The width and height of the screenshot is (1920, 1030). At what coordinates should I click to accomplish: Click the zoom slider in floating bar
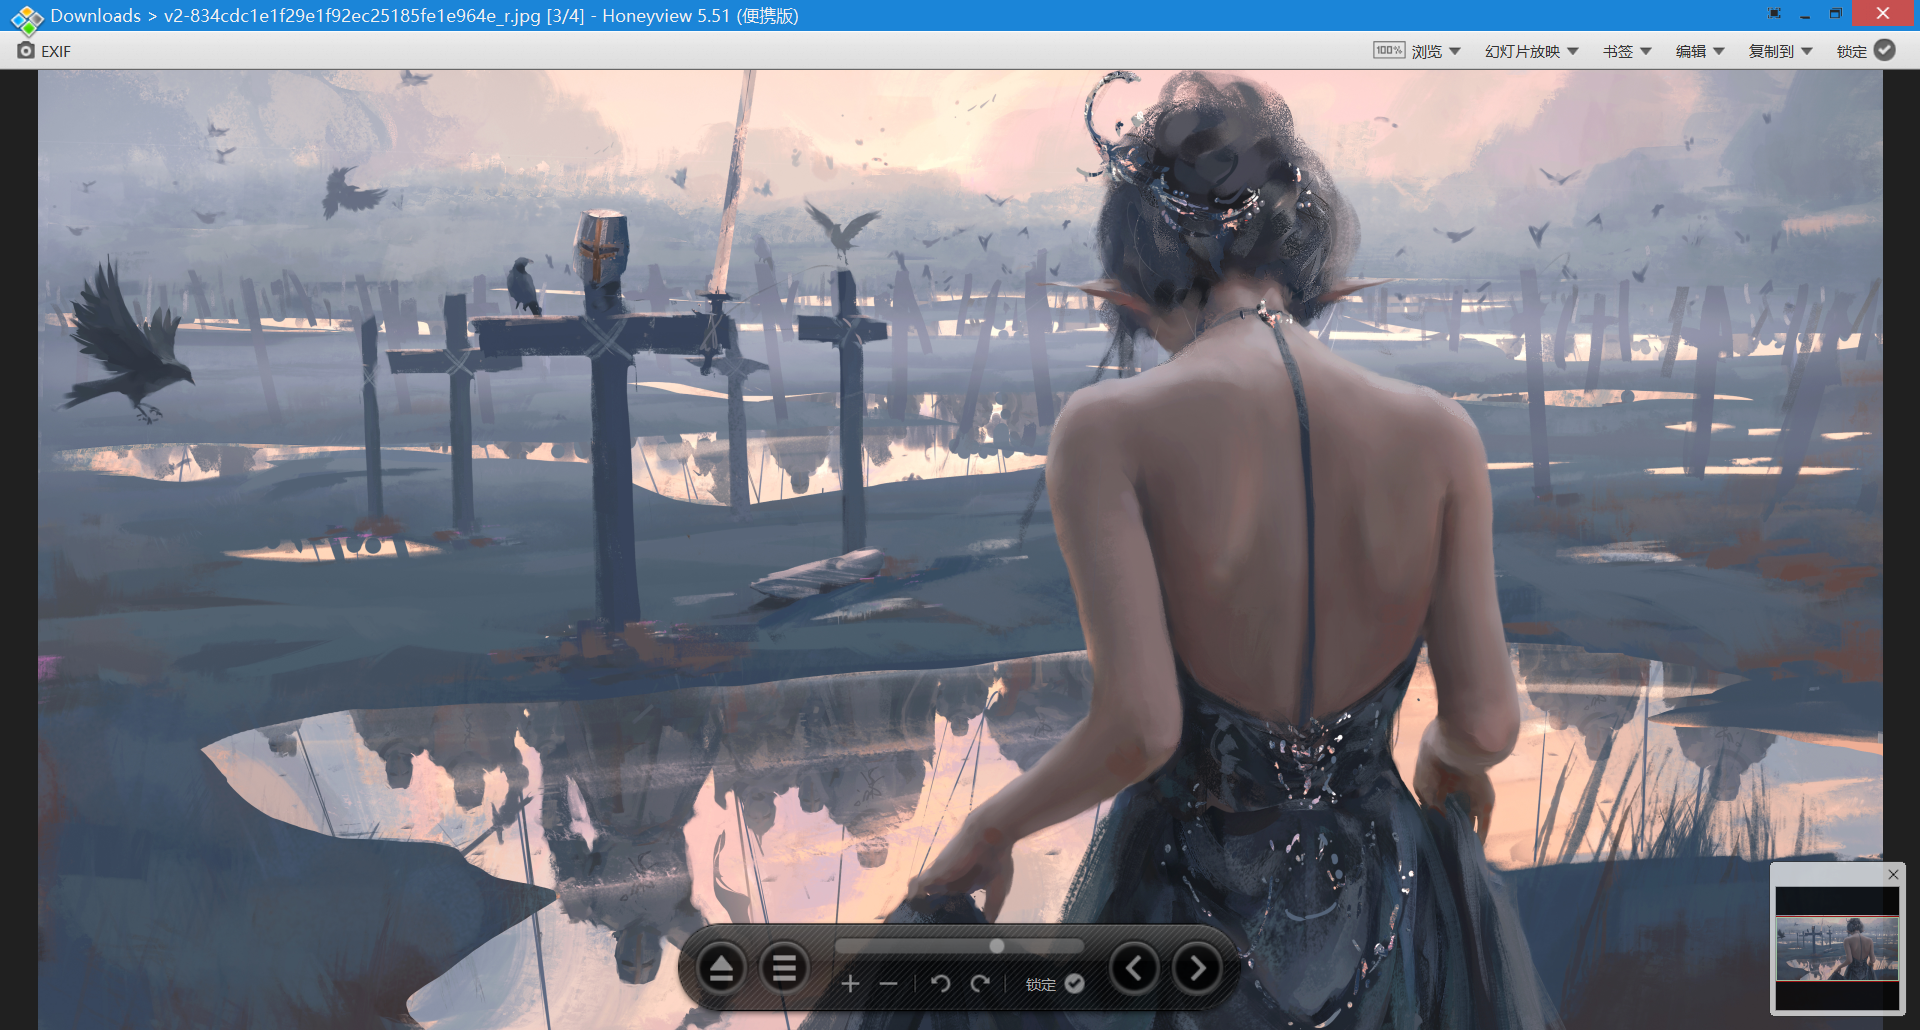(x=959, y=946)
